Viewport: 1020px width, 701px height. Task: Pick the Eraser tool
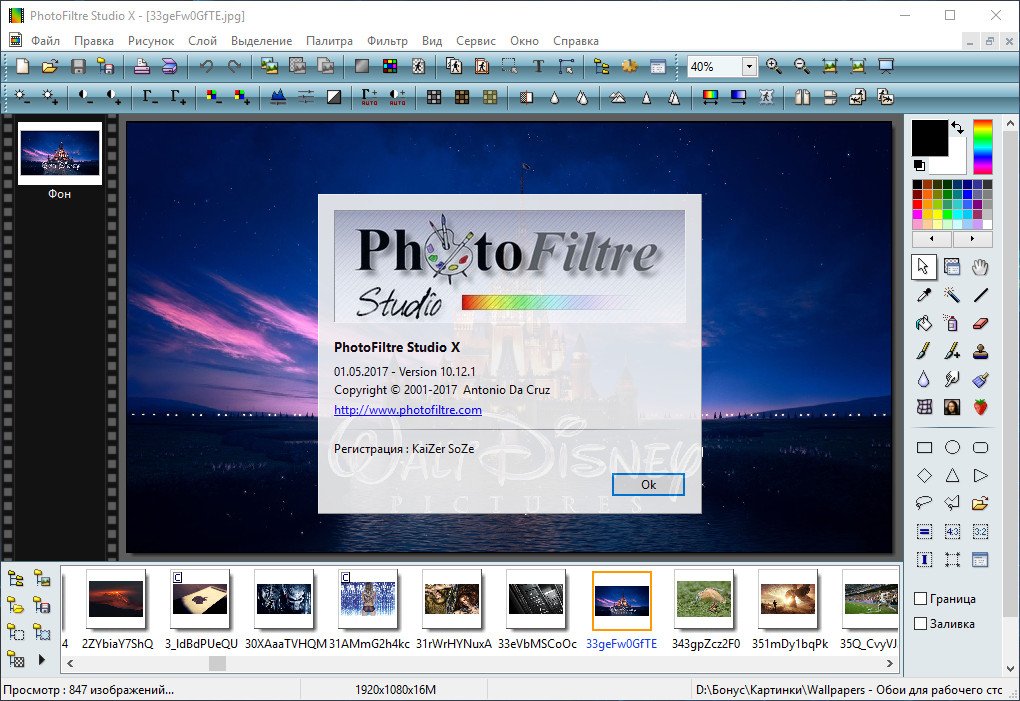point(980,323)
